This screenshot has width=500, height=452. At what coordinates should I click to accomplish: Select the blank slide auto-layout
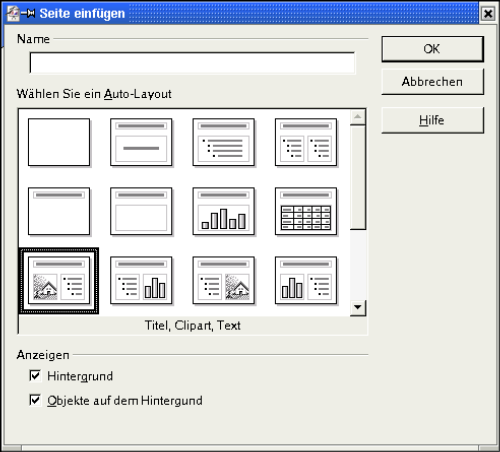point(59,142)
